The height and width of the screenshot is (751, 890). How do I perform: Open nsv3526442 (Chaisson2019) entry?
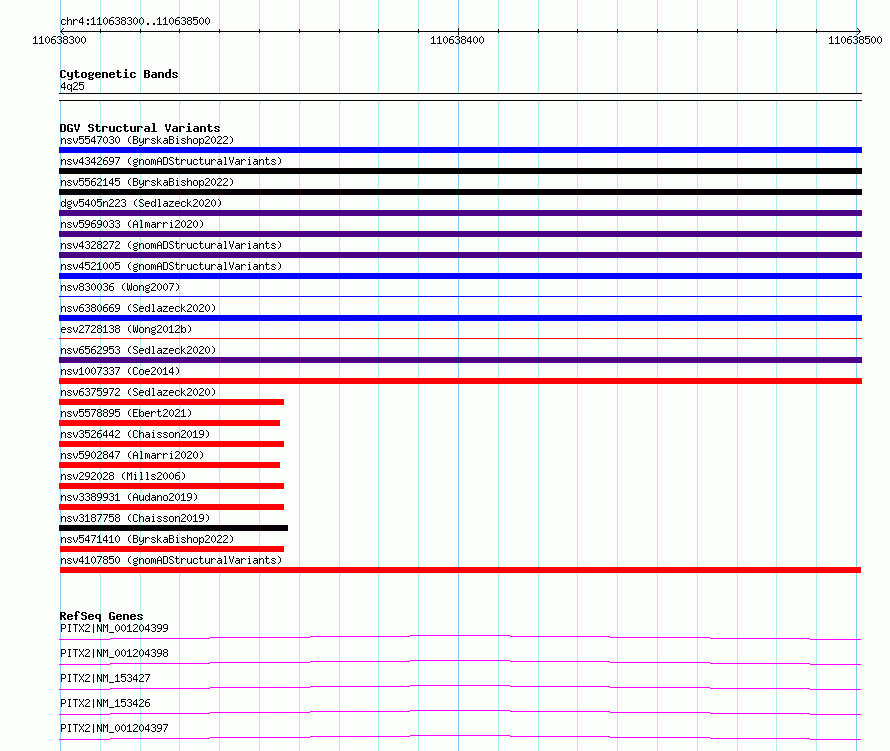tap(135, 434)
